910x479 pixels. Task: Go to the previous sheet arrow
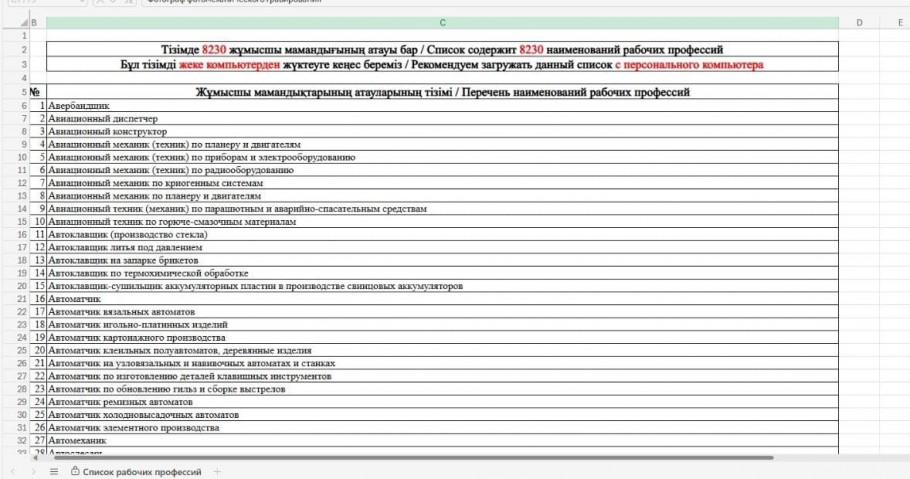[13, 472]
